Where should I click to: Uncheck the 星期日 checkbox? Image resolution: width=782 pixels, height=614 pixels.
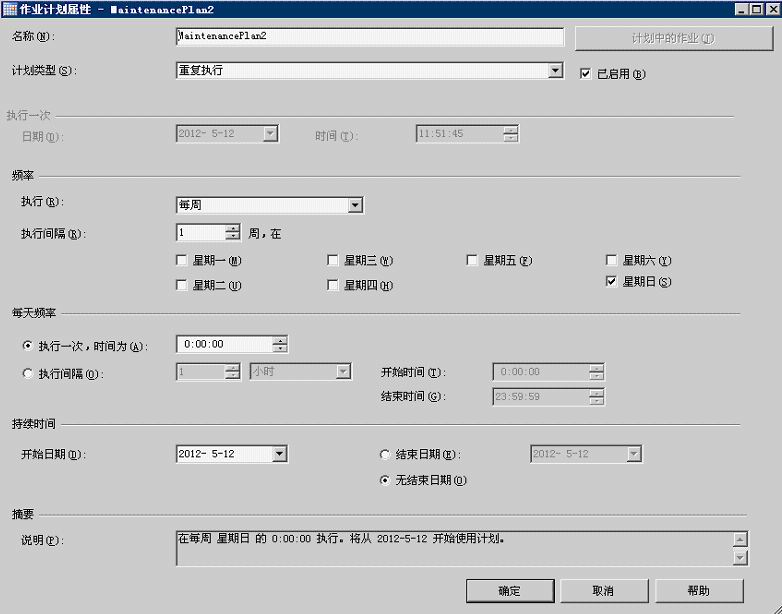point(612,282)
